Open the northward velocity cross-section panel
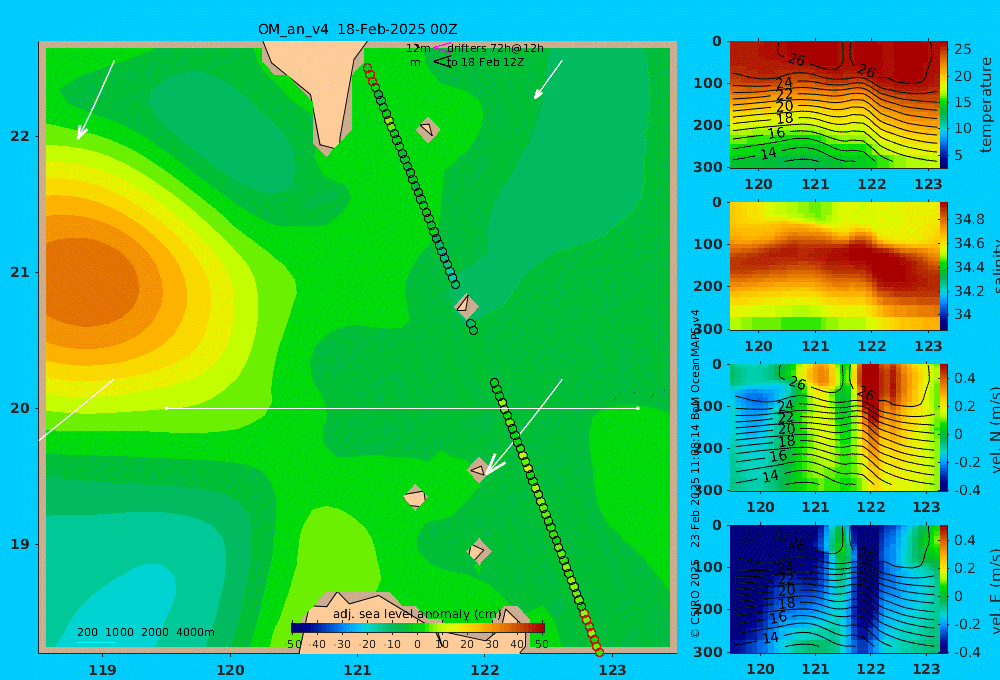This screenshot has height=680, width=1000. (x=834, y=427)
